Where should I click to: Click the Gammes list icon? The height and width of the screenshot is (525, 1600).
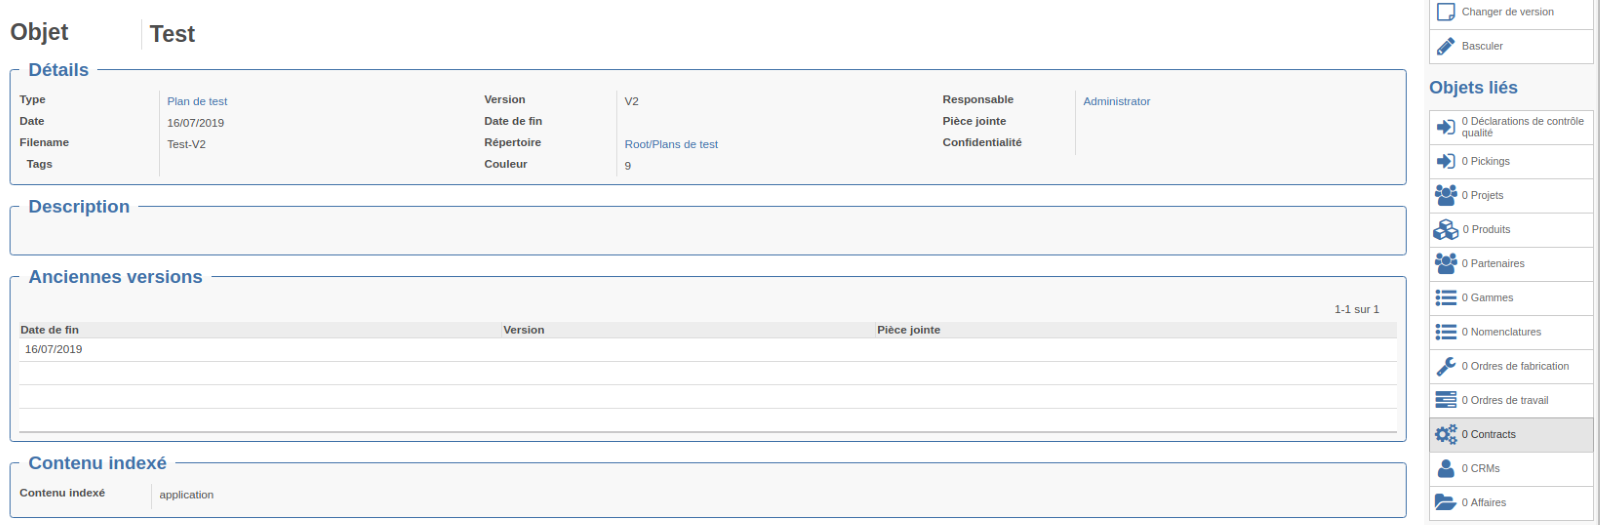click(x=1446, y=298)
